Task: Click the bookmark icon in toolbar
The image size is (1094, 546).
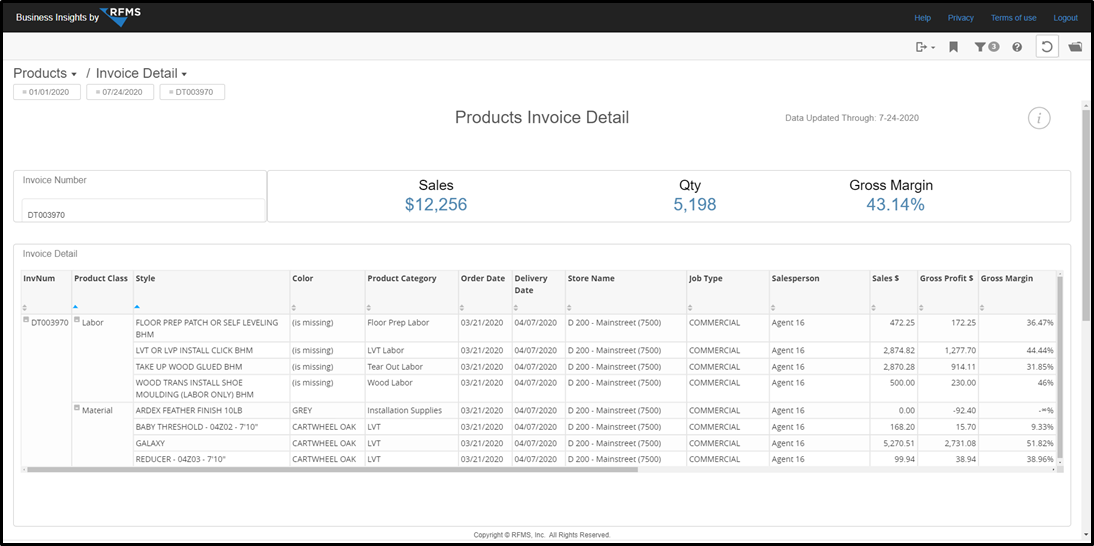Action: click(953, 47)
